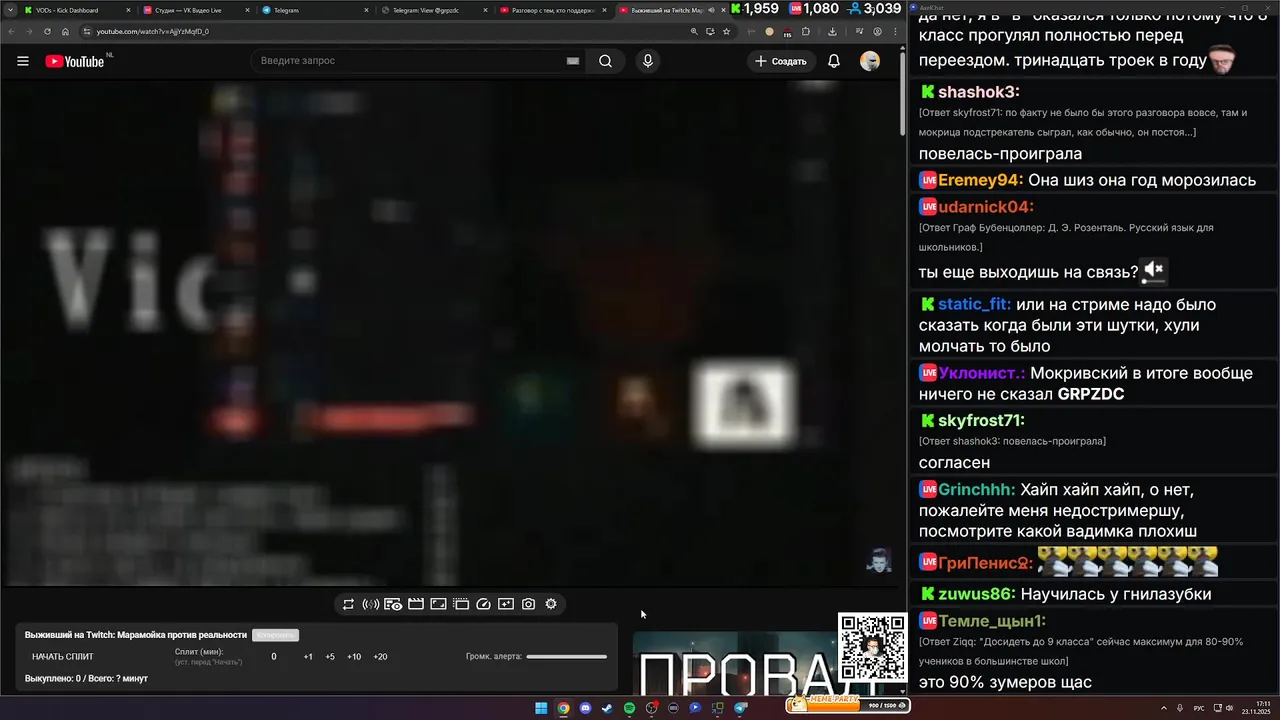Reload the page in Chrome

(47, 31)
